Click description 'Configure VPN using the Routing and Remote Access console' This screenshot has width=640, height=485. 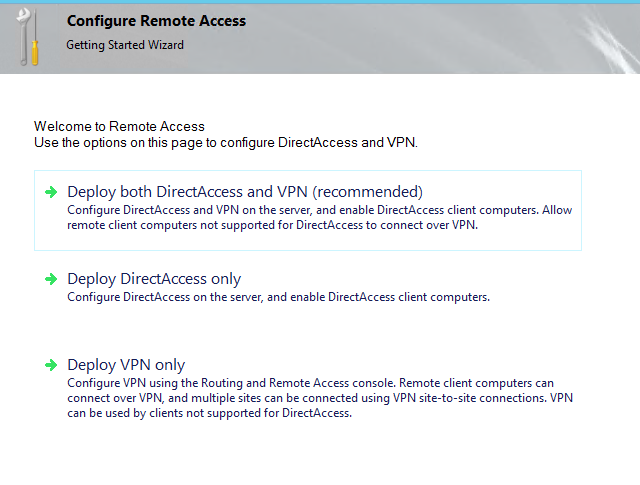[x=320, y=398]
